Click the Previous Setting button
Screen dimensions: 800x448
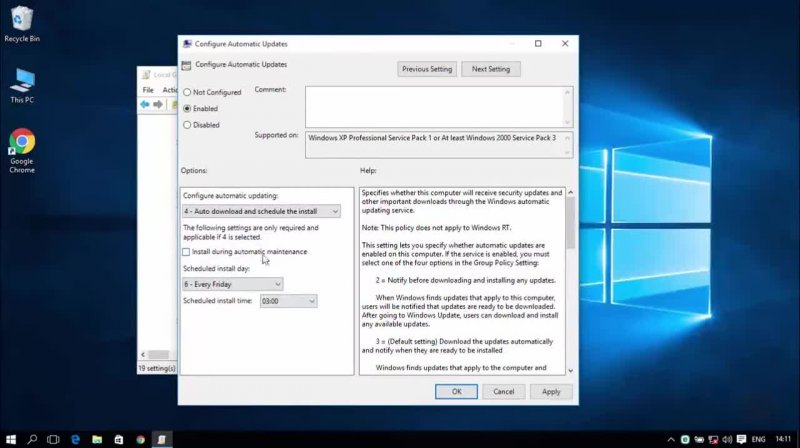tap(427, 69)
